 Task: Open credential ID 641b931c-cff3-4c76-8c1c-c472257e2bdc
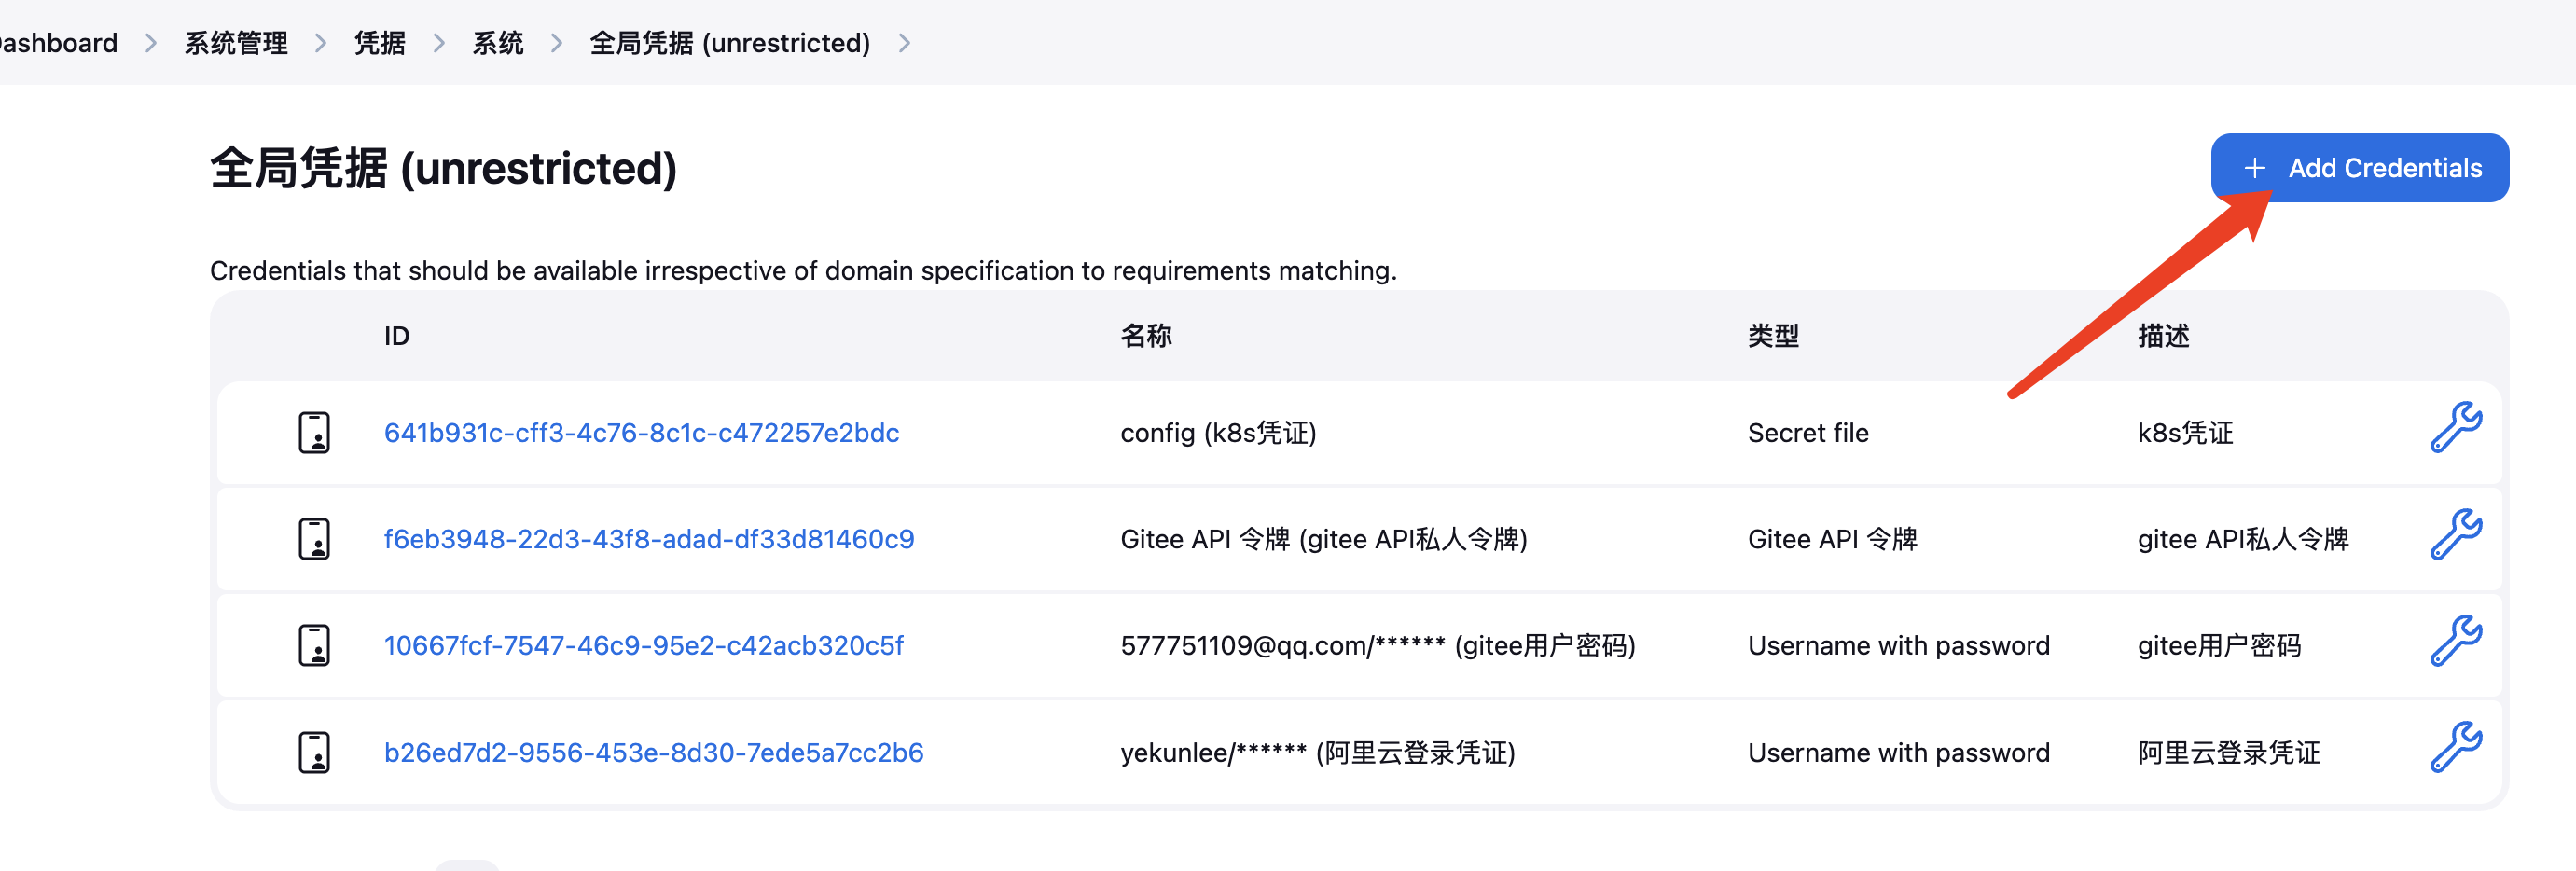pos(641,433)
